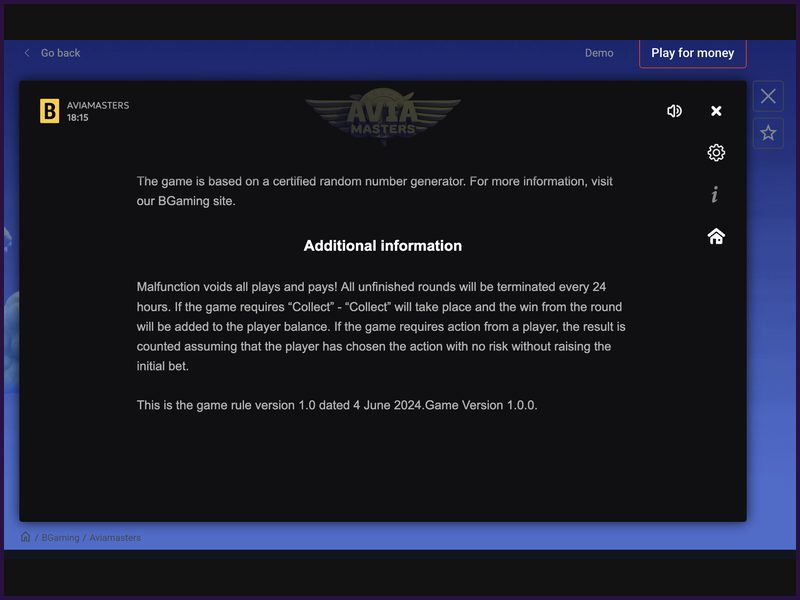800x600 pixels.
Task: Mute the game sound via speaker icon
Action: 674,111
